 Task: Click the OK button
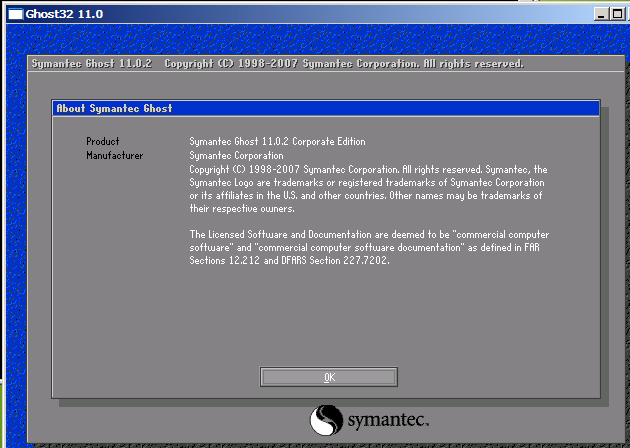pos(329,377)
